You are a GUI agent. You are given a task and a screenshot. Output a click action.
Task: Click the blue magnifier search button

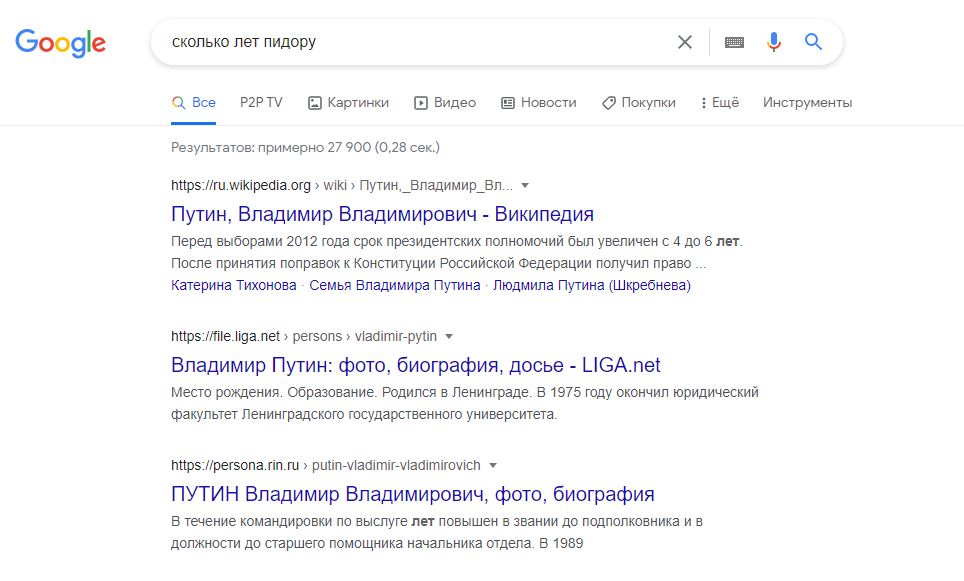pyautogui.click(x=813, y=41)
